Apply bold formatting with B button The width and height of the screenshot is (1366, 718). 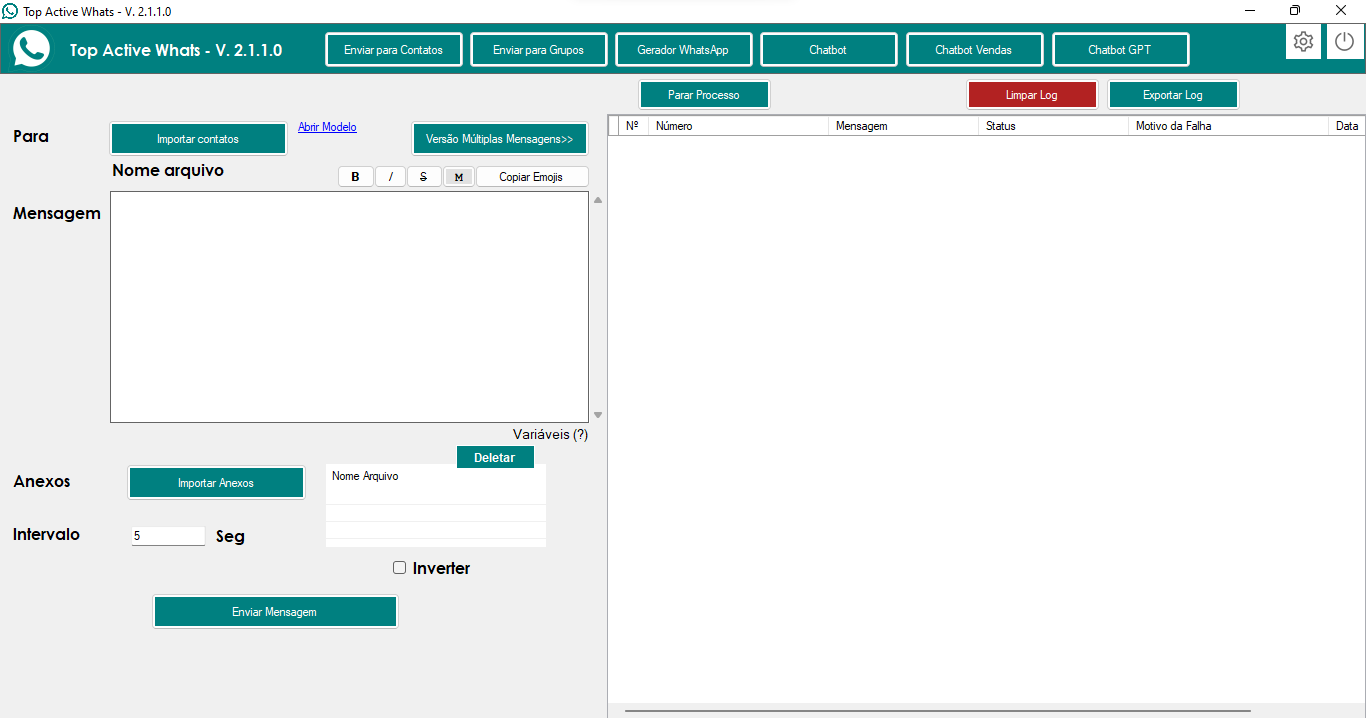355,177
